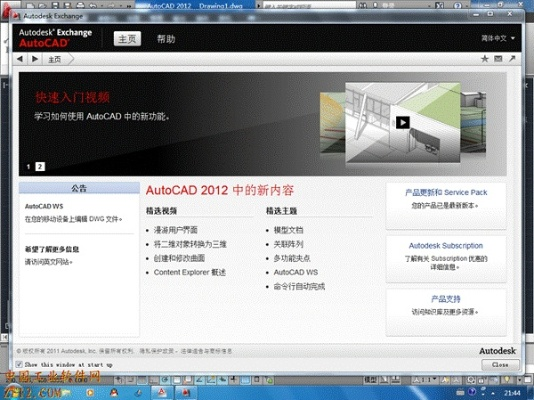Go back with the left arrow in Exchange

20,59
